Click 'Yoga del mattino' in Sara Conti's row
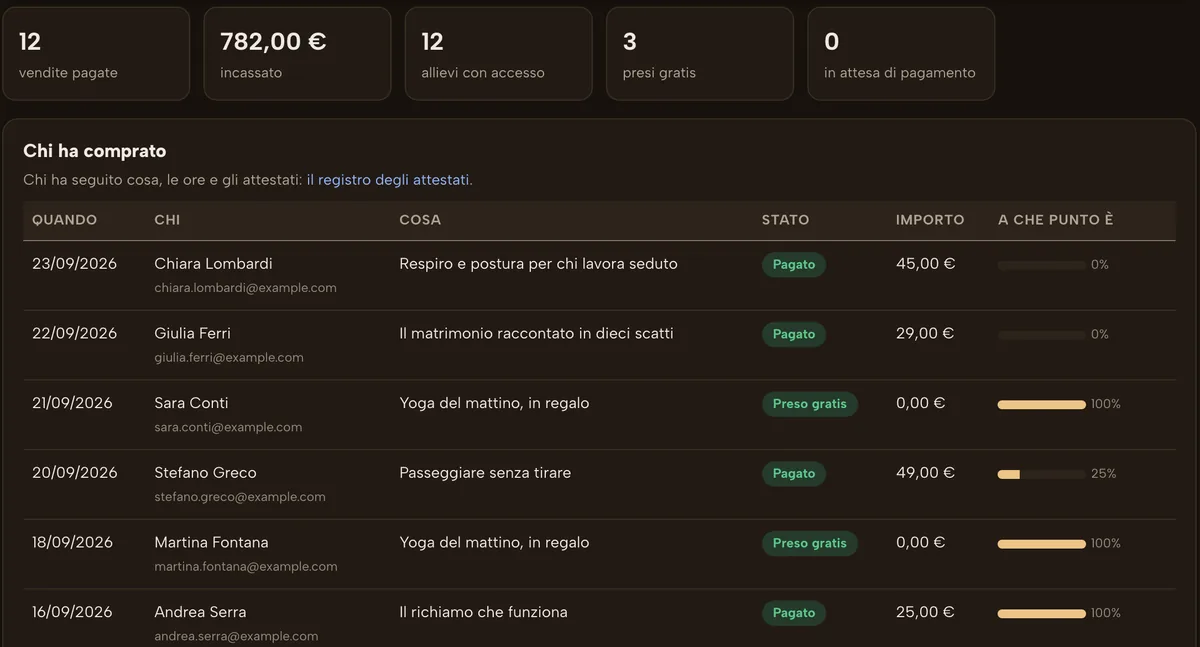The height and width of the screenshot is (647, 1200). tap(494, 403)
